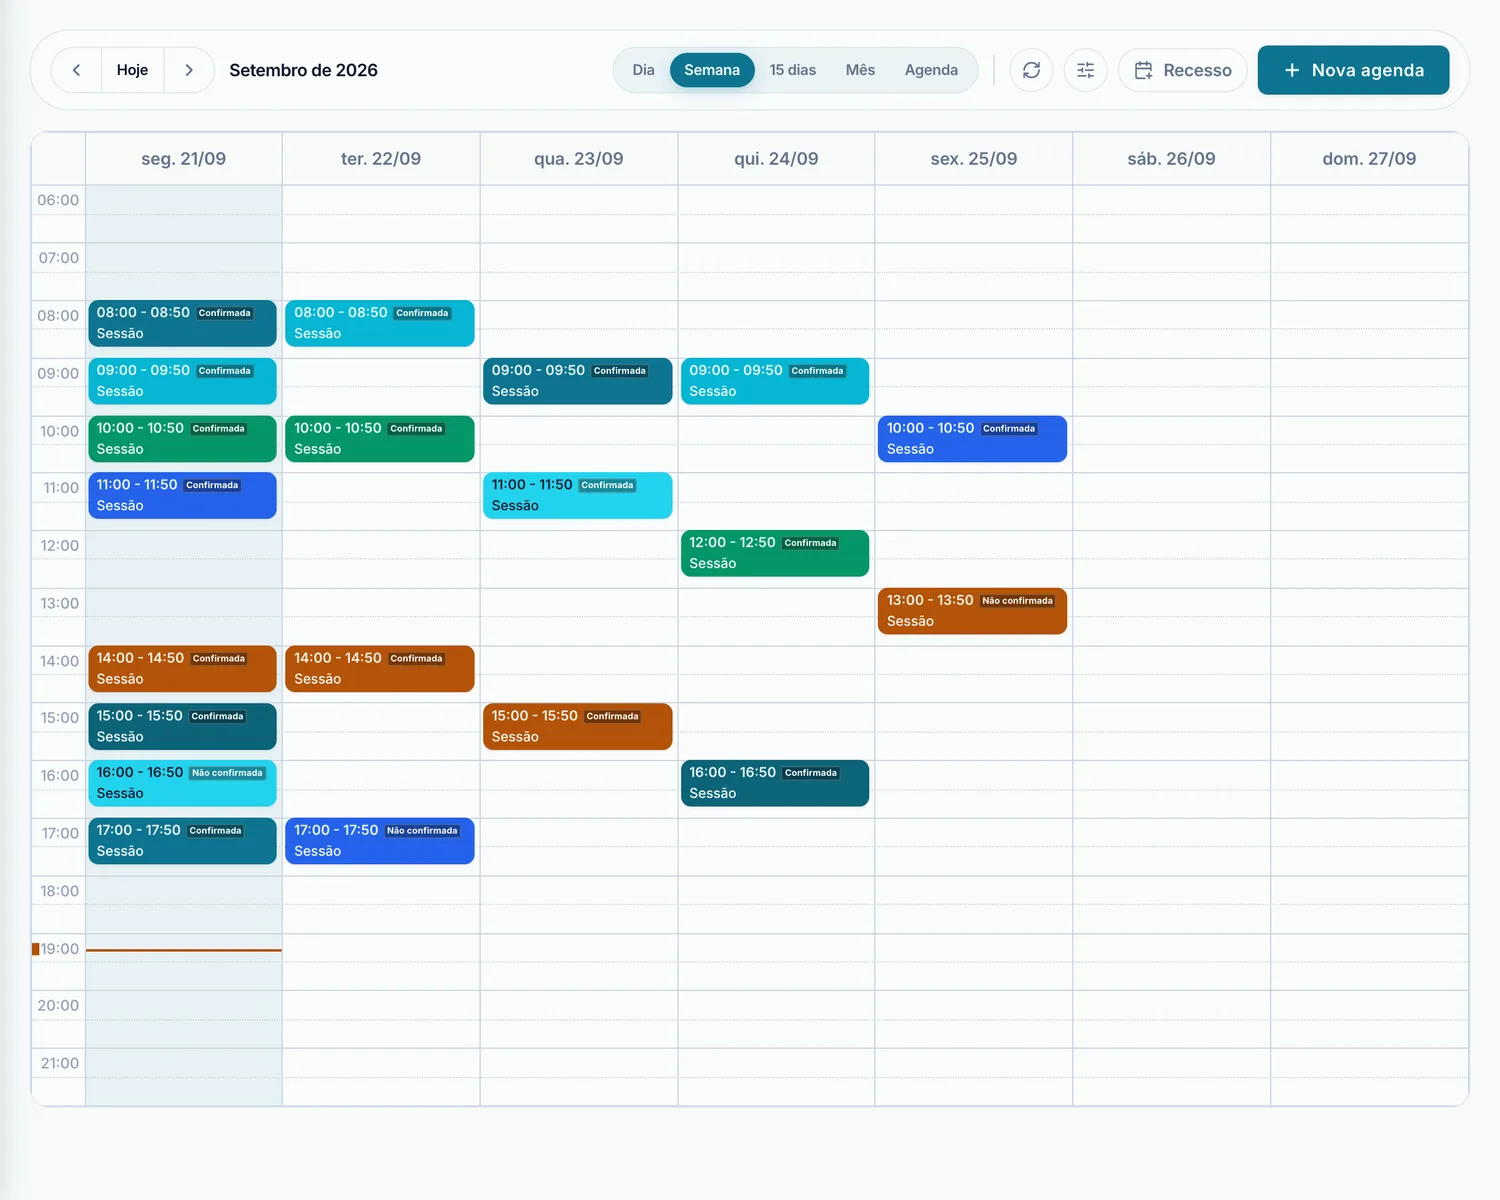
Task: Go to next week with right chevron
Action: (189, 70)
